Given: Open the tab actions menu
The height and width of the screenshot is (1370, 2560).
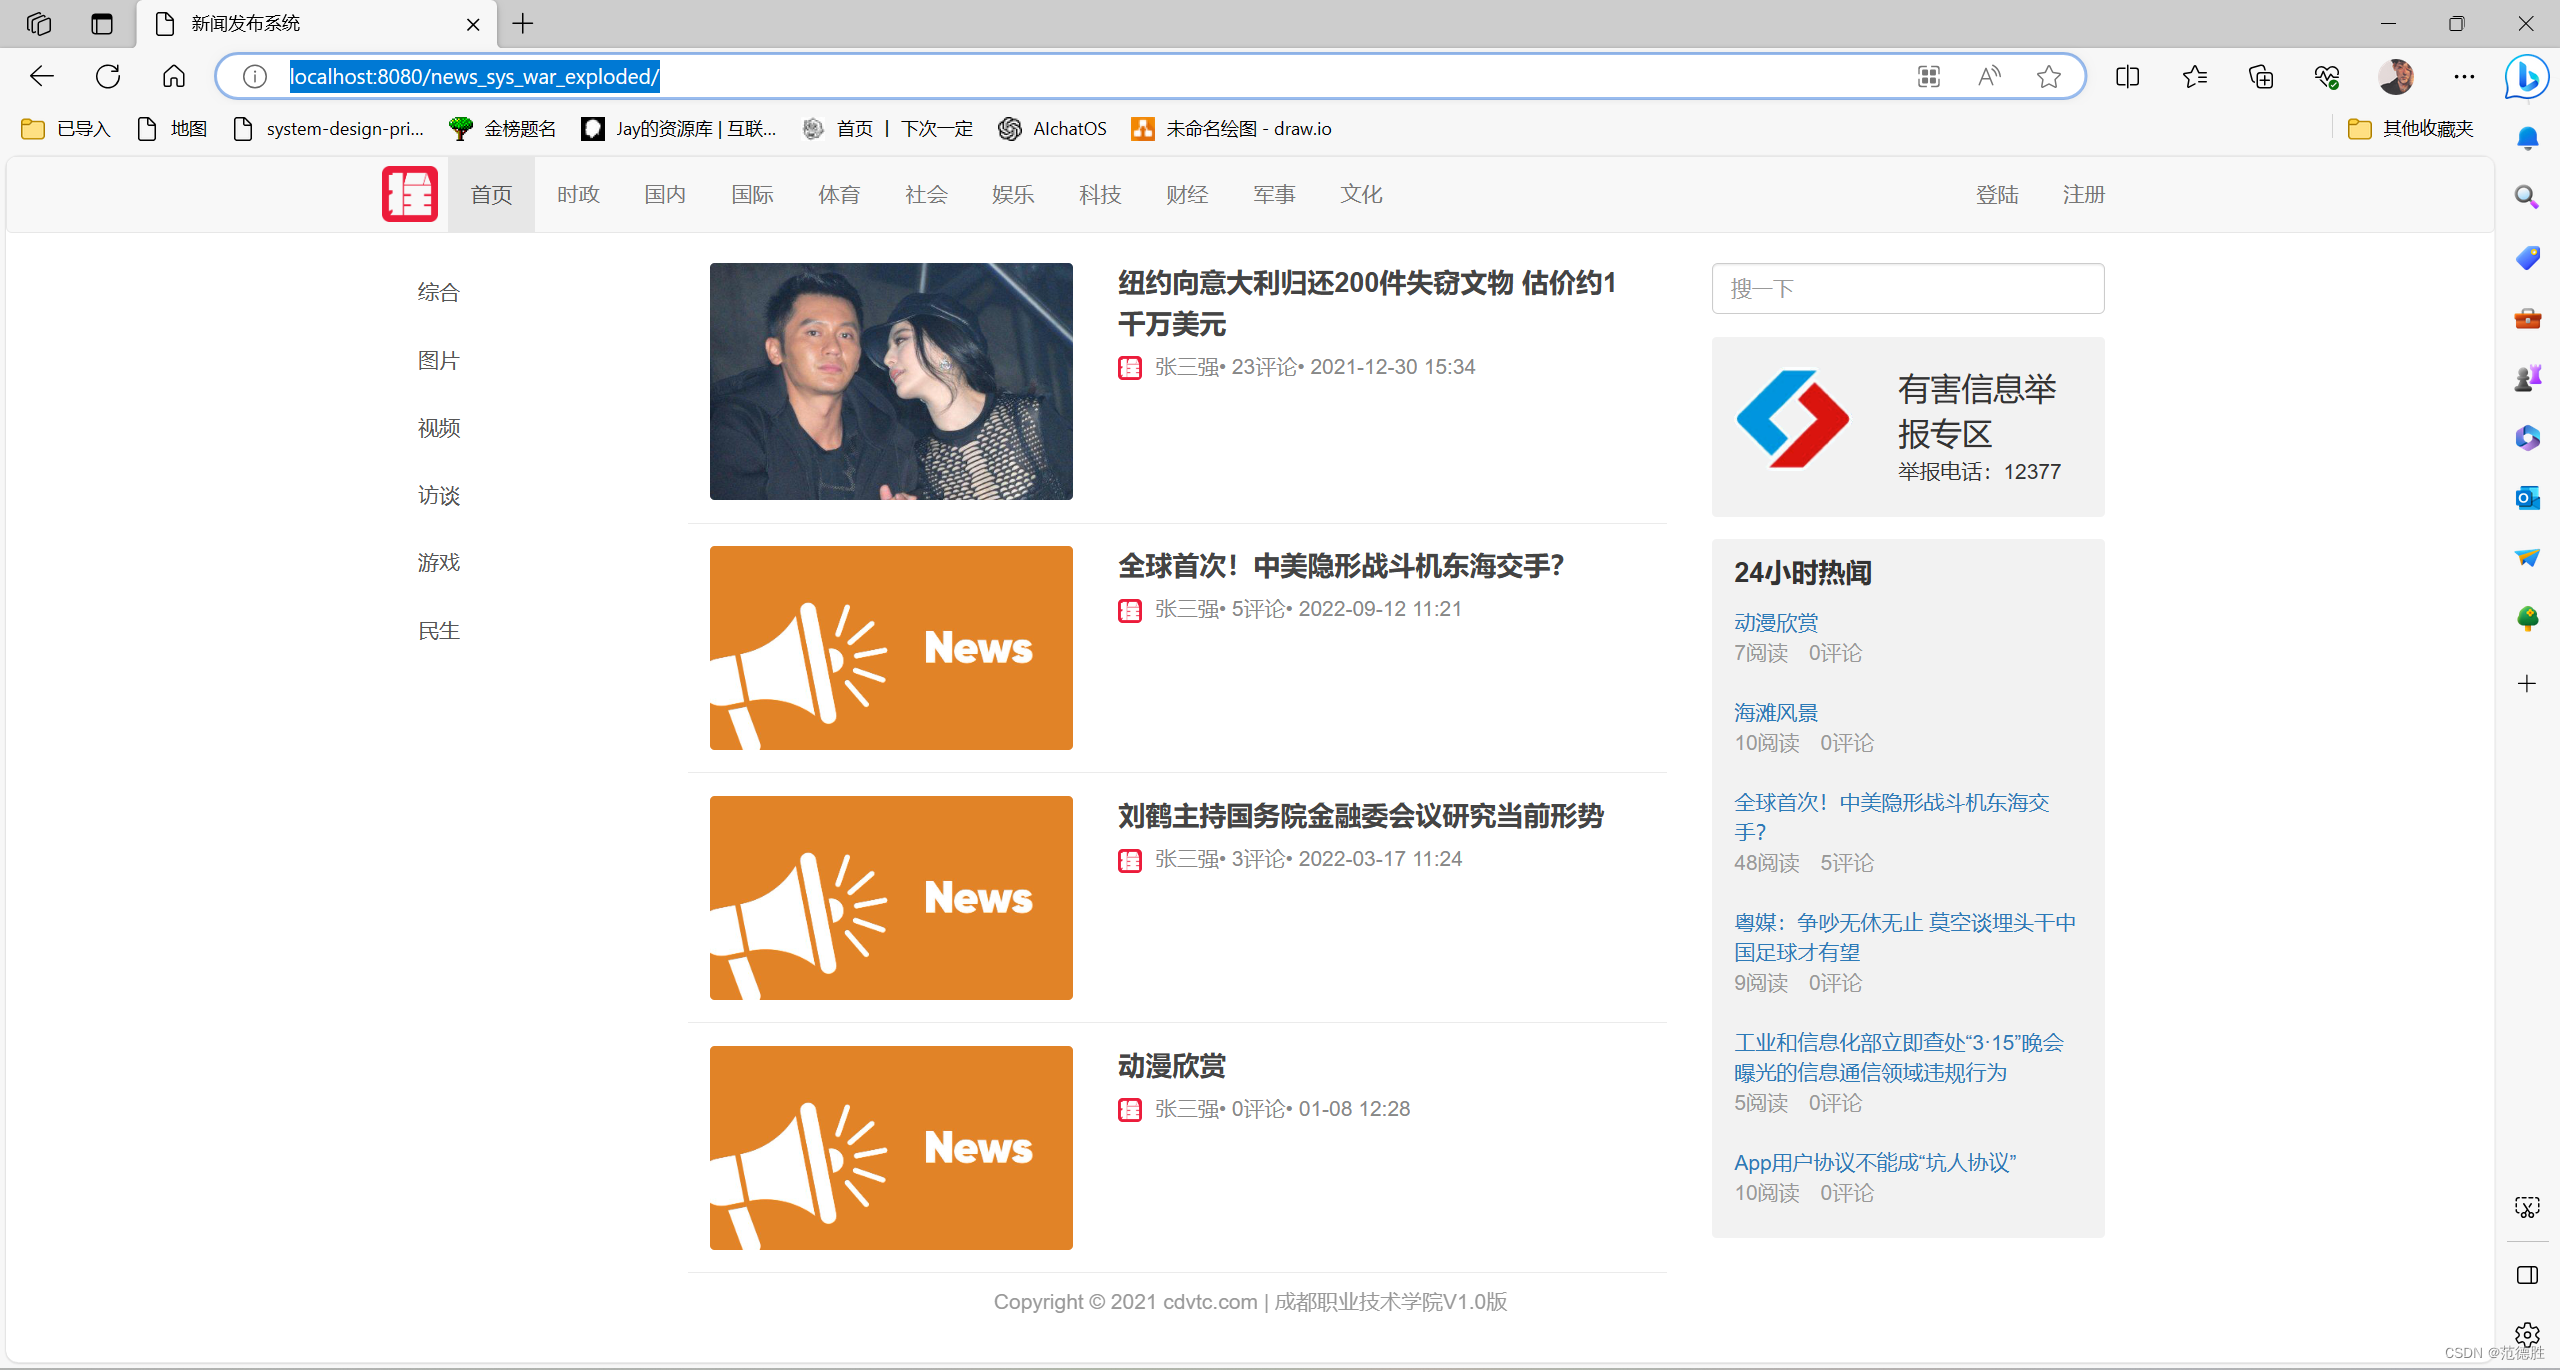Looking at the screenshot, I should tap(102, 24).
